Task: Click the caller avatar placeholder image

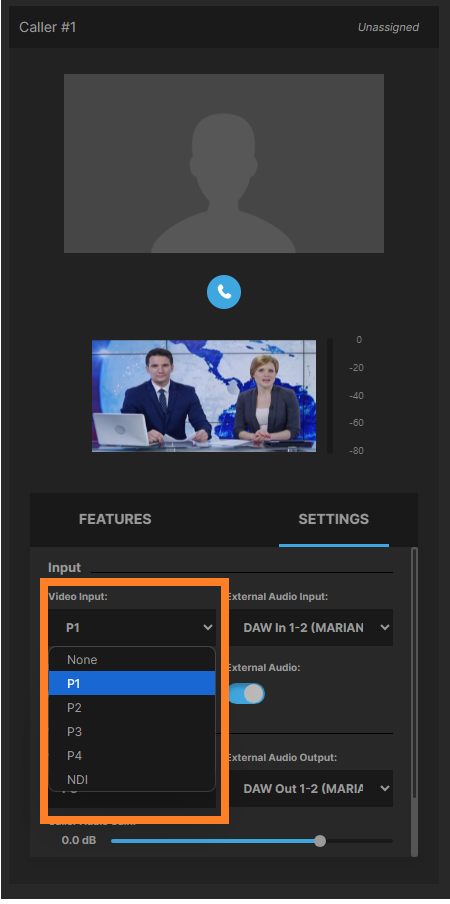Action: click(x=224, y=163)
